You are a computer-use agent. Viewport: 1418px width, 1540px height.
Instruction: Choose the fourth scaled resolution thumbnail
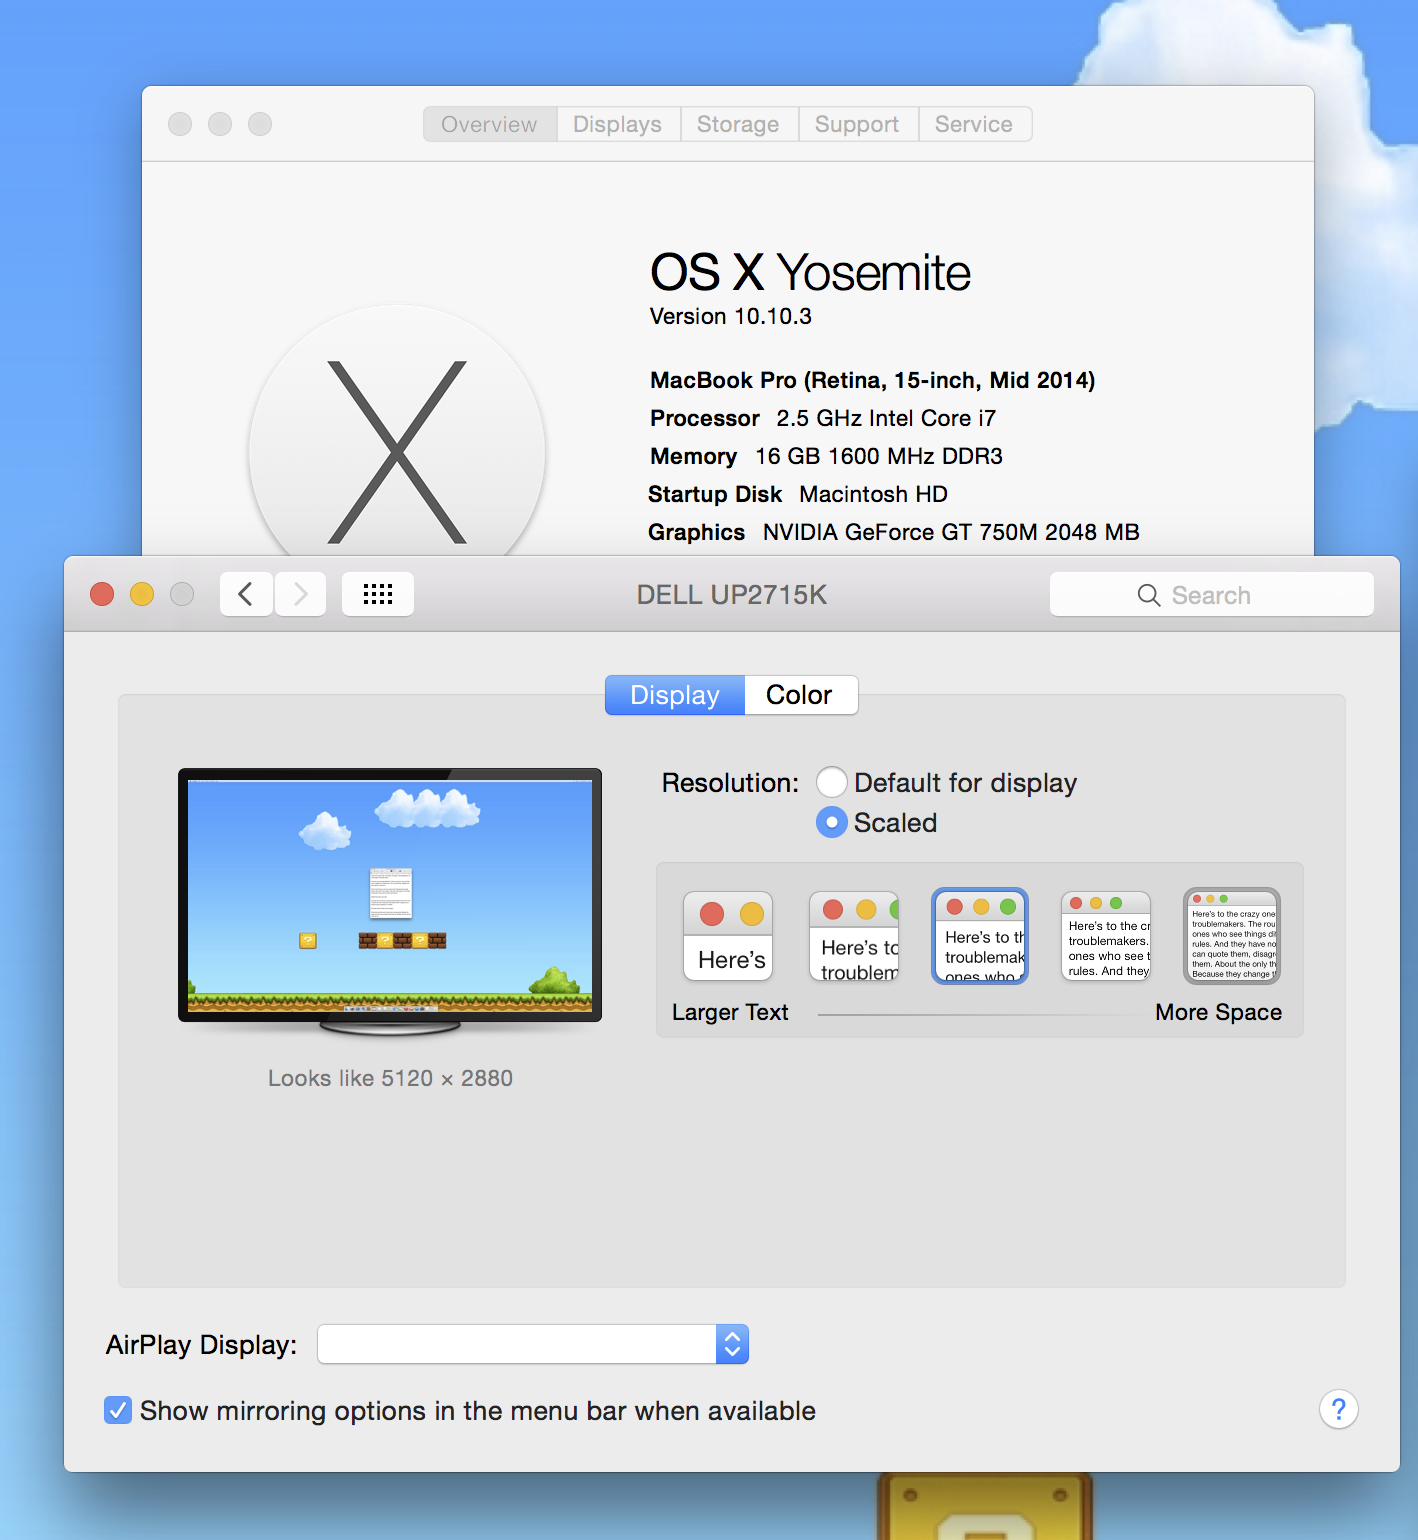tap(1106, 936)
